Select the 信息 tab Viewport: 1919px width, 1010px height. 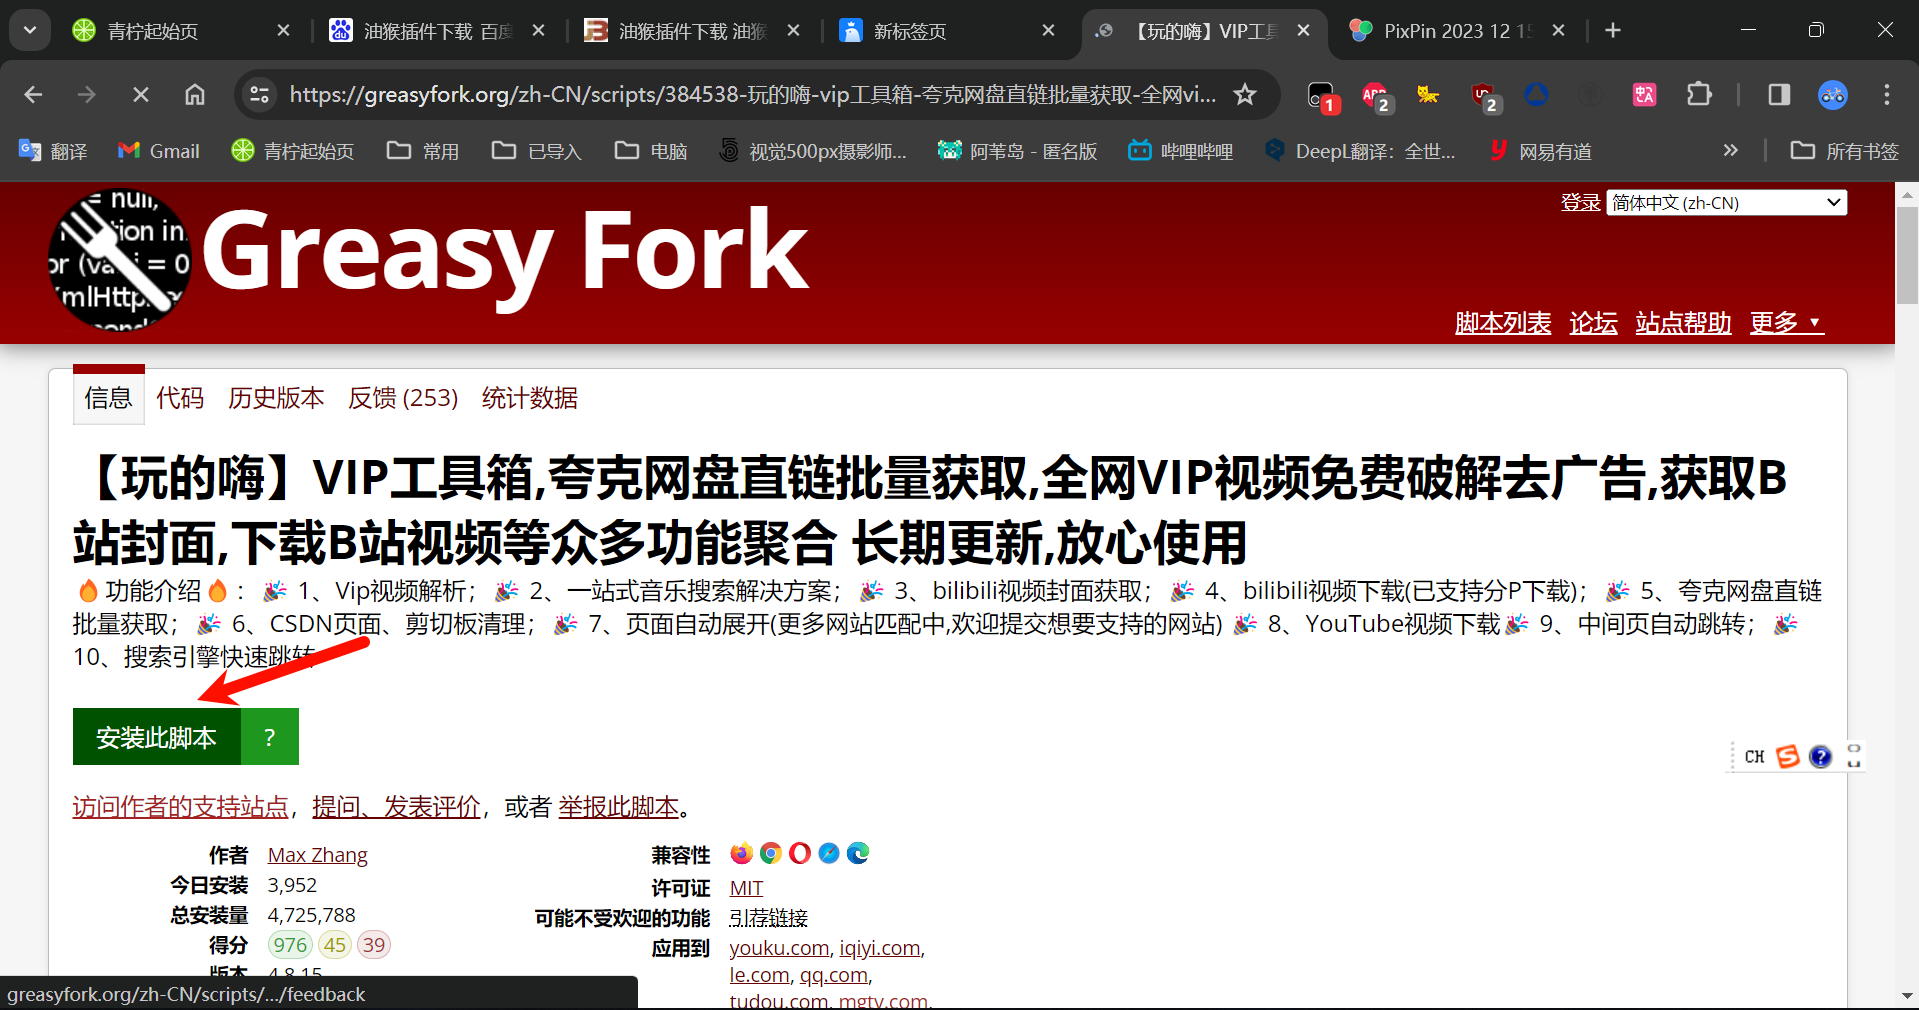coord(108,398)
